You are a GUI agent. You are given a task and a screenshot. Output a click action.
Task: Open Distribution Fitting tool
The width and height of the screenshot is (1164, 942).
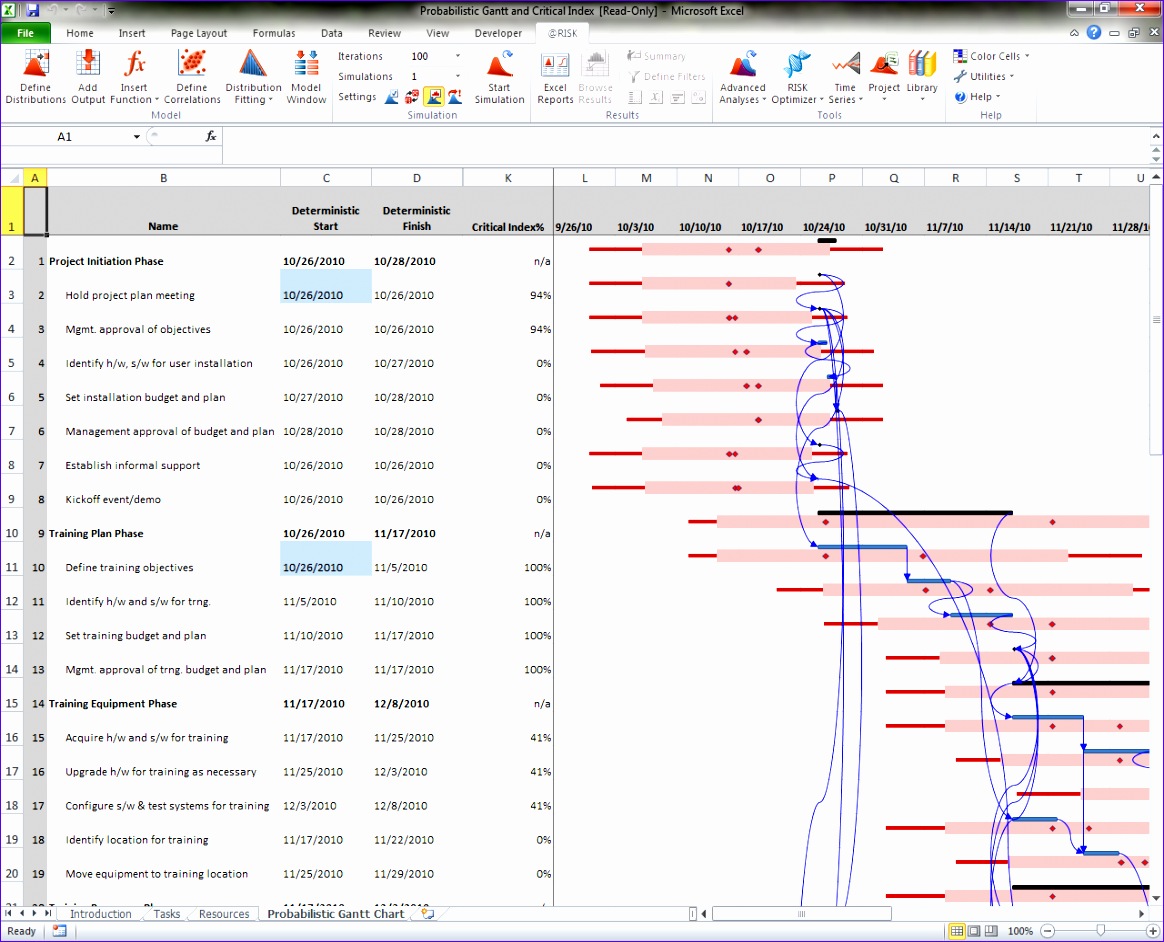click(x=252, y=76)
